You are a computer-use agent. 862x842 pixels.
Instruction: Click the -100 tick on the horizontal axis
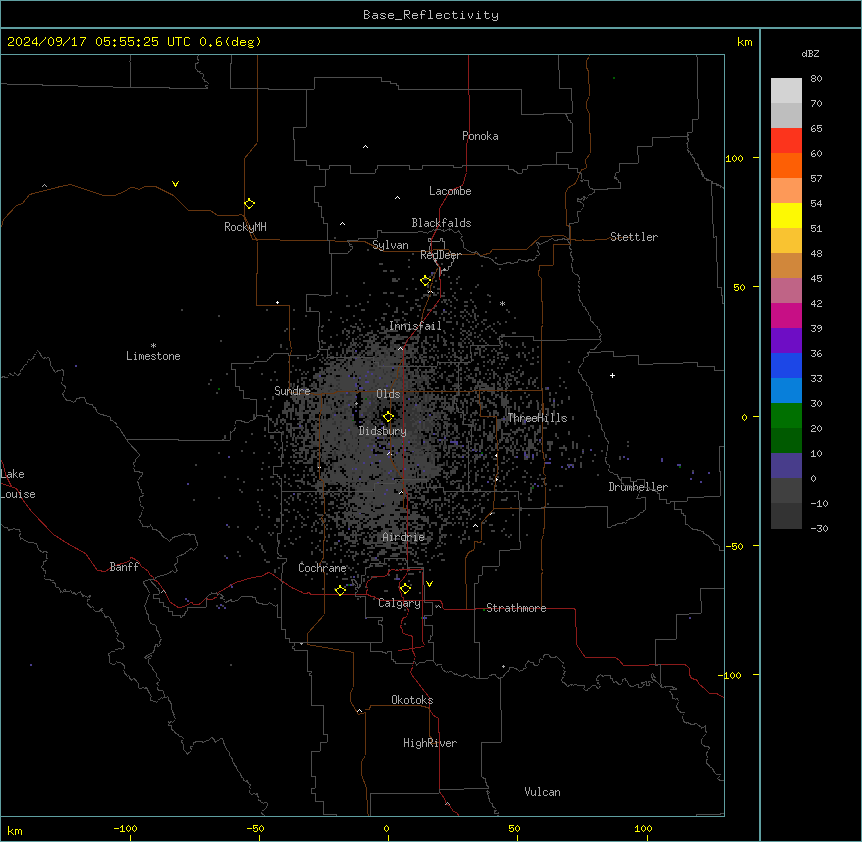click(x=125, y=828)
